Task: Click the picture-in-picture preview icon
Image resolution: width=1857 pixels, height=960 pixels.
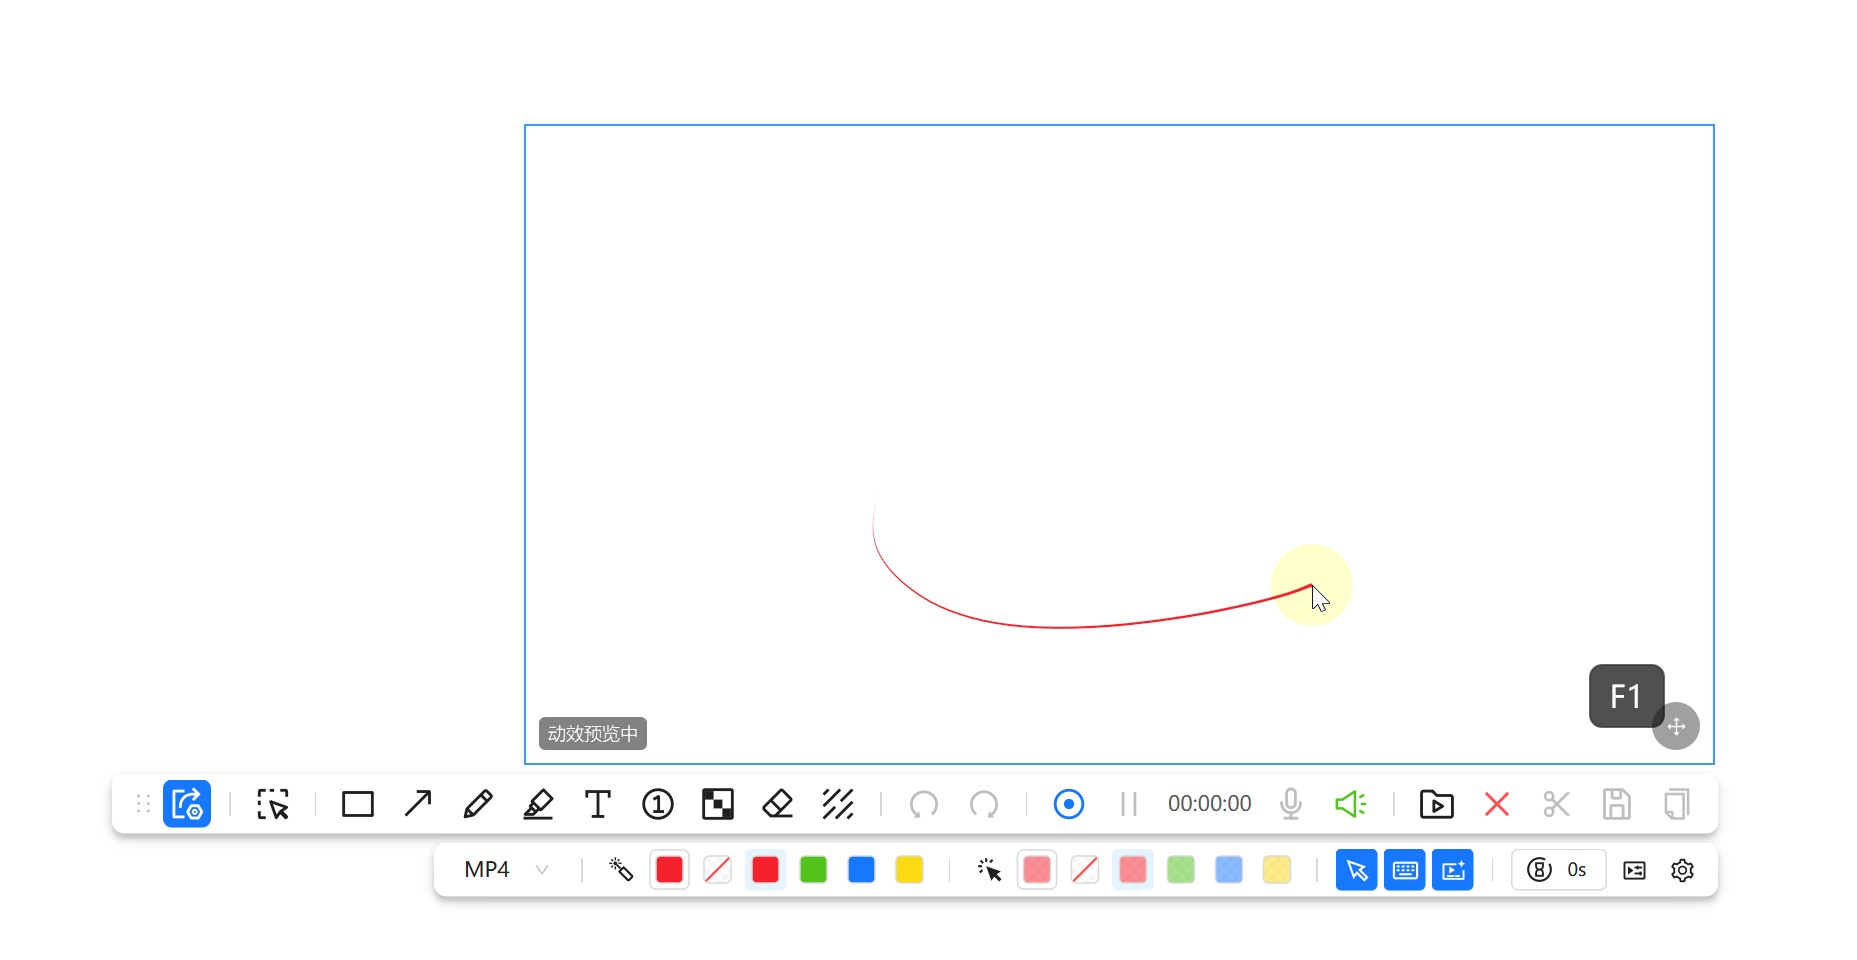Action: [x=1634, y=870]
